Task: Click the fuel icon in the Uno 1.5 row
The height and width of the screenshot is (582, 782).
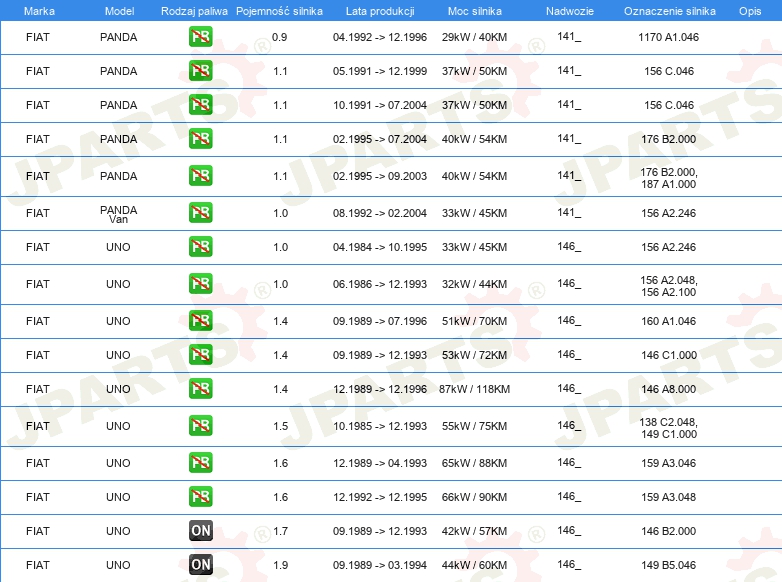Action: click(200, 425)
